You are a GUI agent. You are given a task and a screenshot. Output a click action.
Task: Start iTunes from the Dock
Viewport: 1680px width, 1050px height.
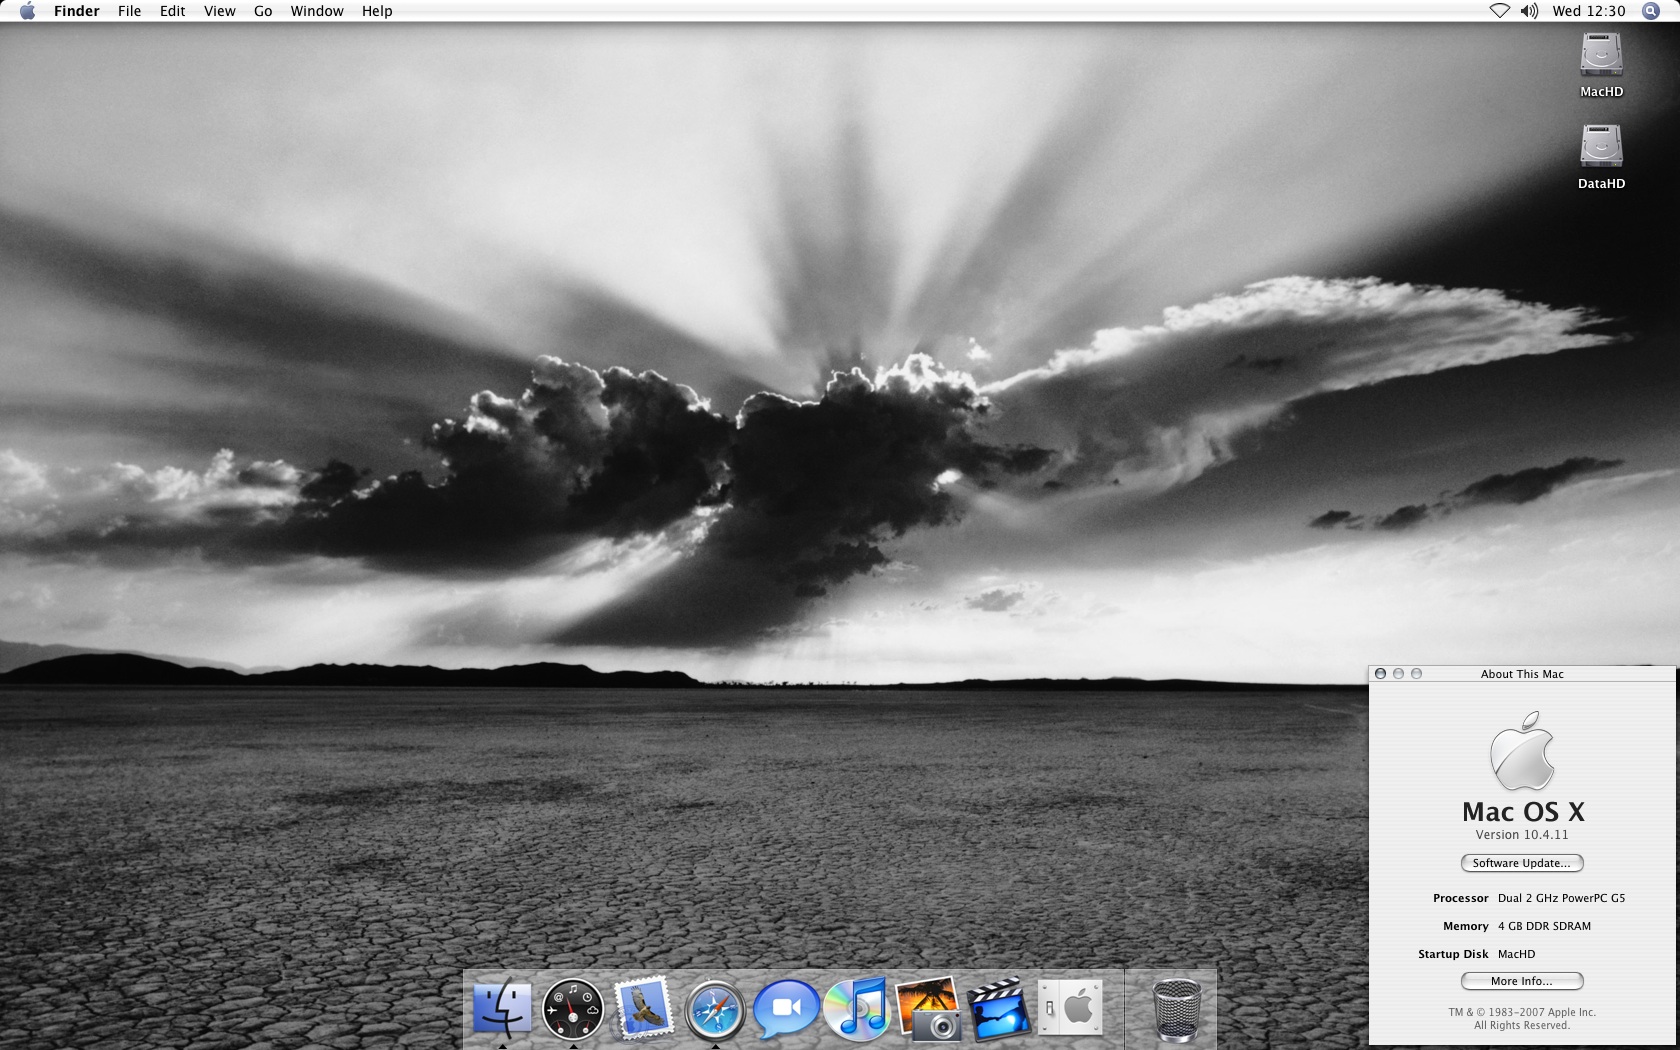[857, 1008]
